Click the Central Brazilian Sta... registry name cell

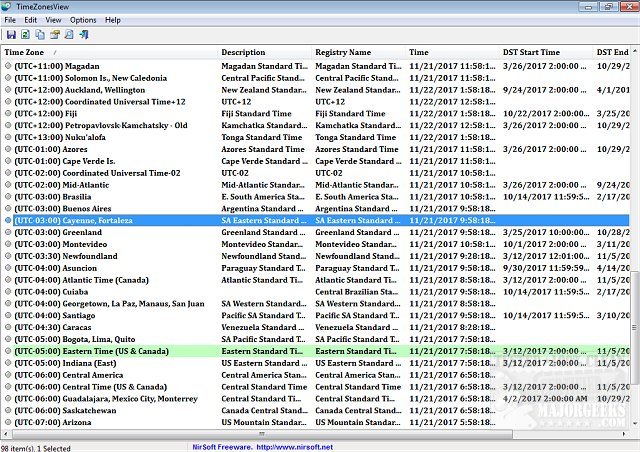click(x=356, y=292)
